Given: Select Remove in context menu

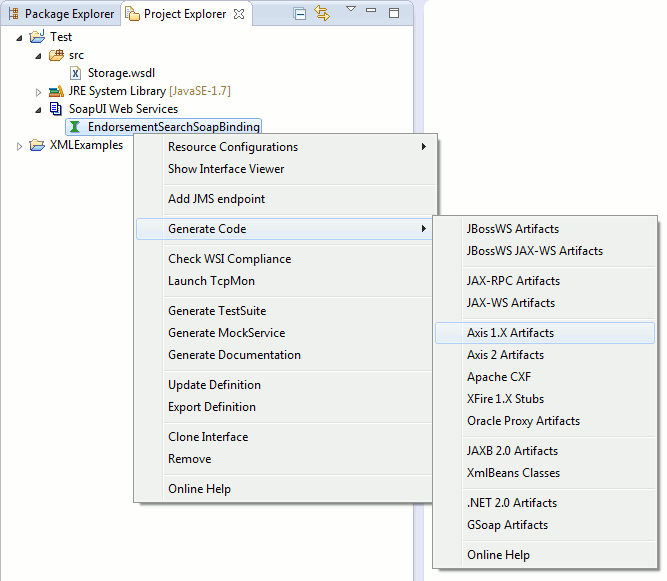Looking at the screenshot, I should [189, 459].
